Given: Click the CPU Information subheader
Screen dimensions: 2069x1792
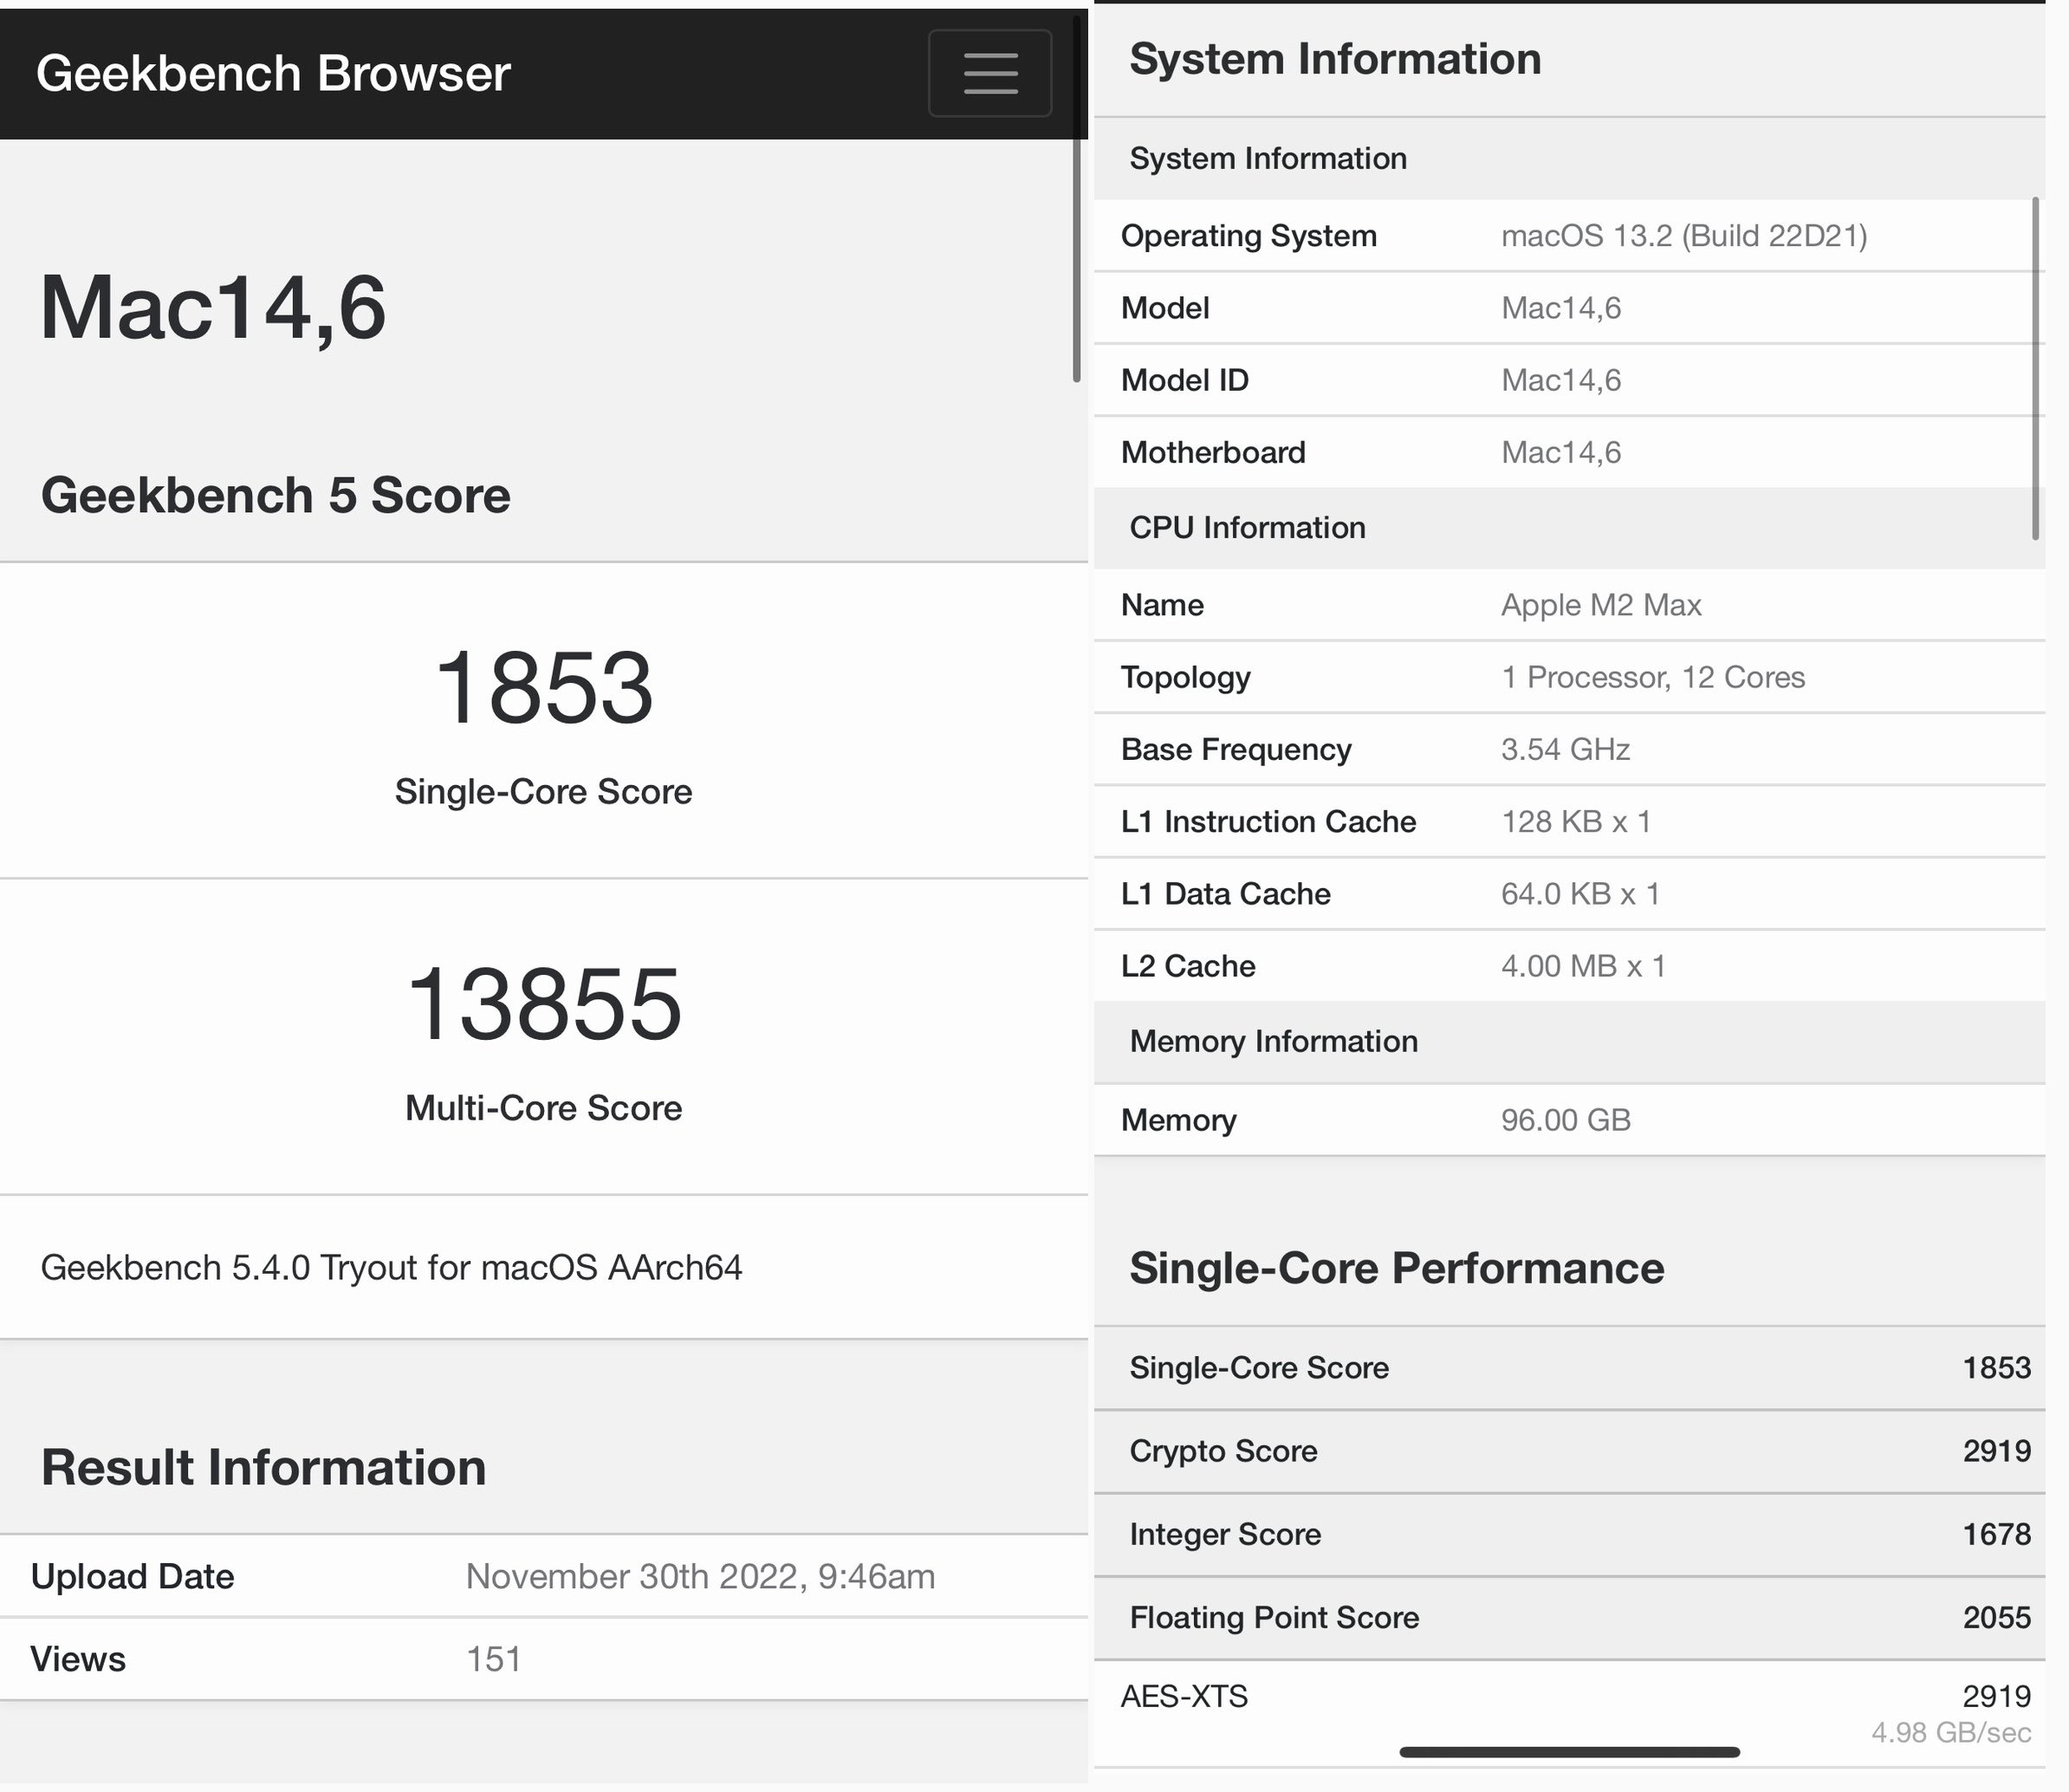Looking at the screenshot, I should coord(1247,527).
